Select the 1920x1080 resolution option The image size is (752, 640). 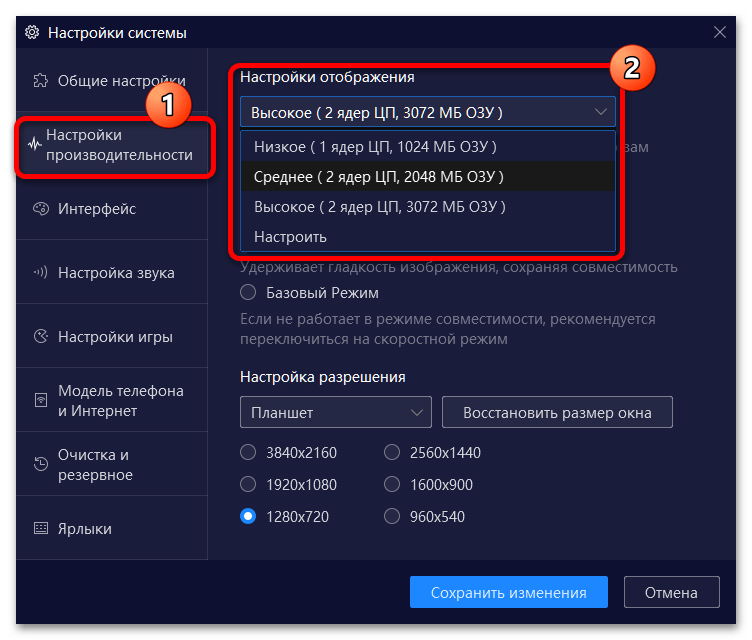[x=248, y=485]
